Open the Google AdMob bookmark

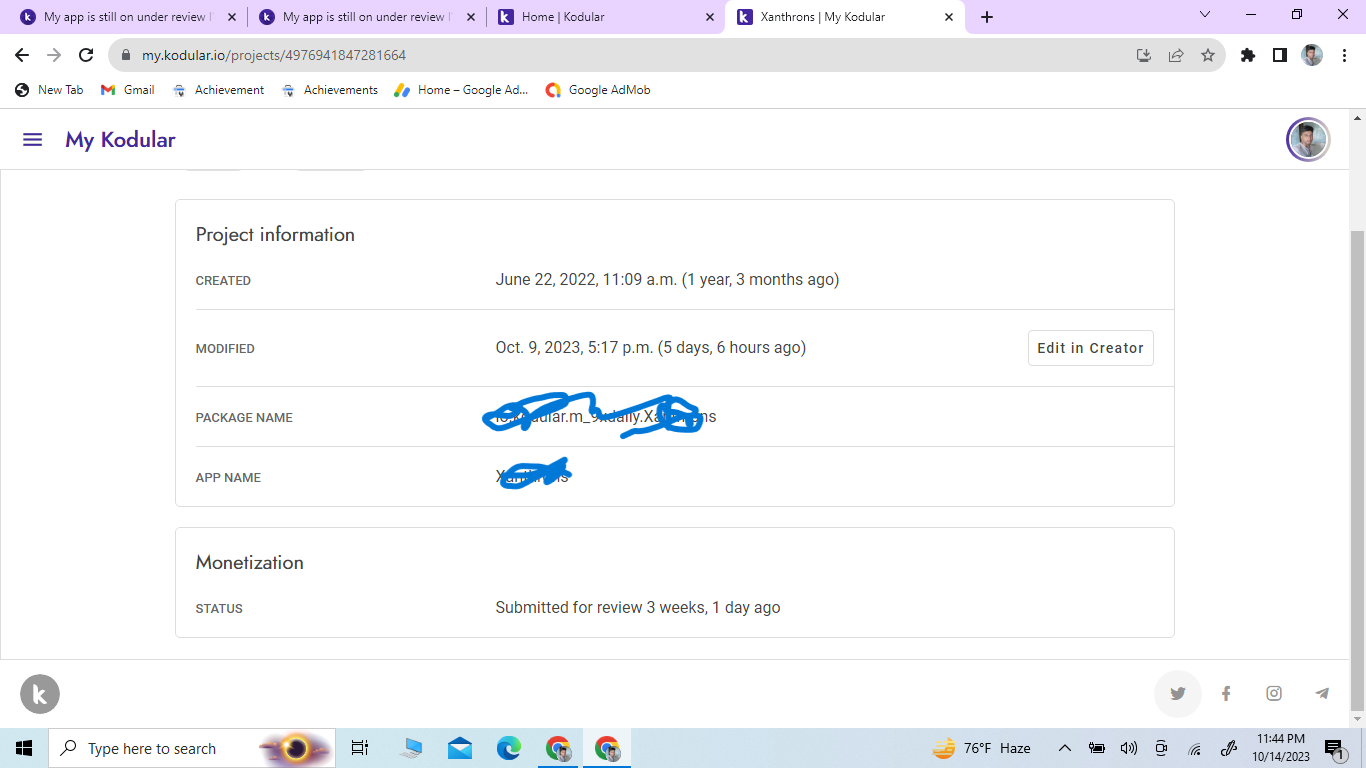pyautogui.click(x=598, y=90)
